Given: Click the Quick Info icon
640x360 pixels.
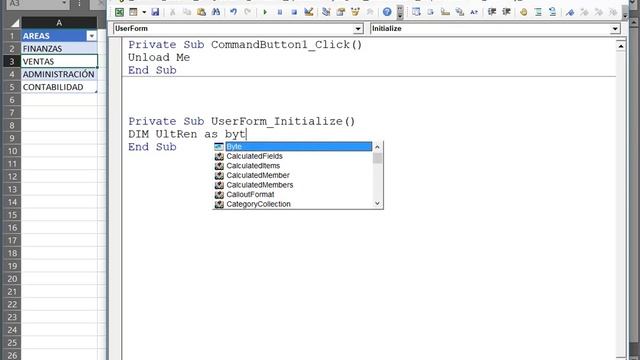Looking at the screenshot, I should tap(445, 12).
